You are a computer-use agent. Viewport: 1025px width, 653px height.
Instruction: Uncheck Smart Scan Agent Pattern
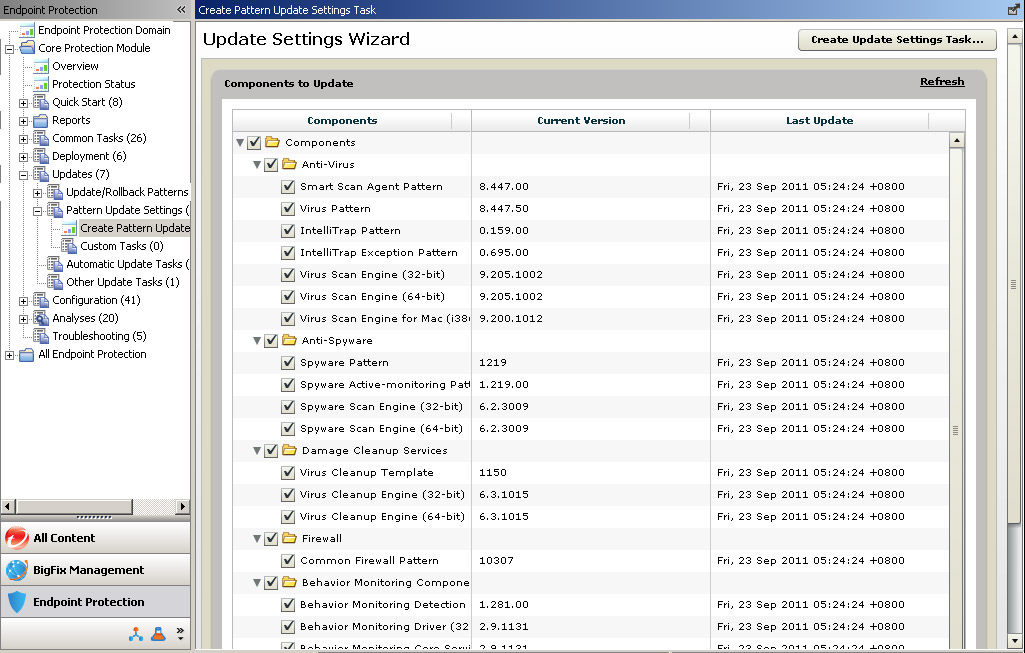[x=288, y=186]
